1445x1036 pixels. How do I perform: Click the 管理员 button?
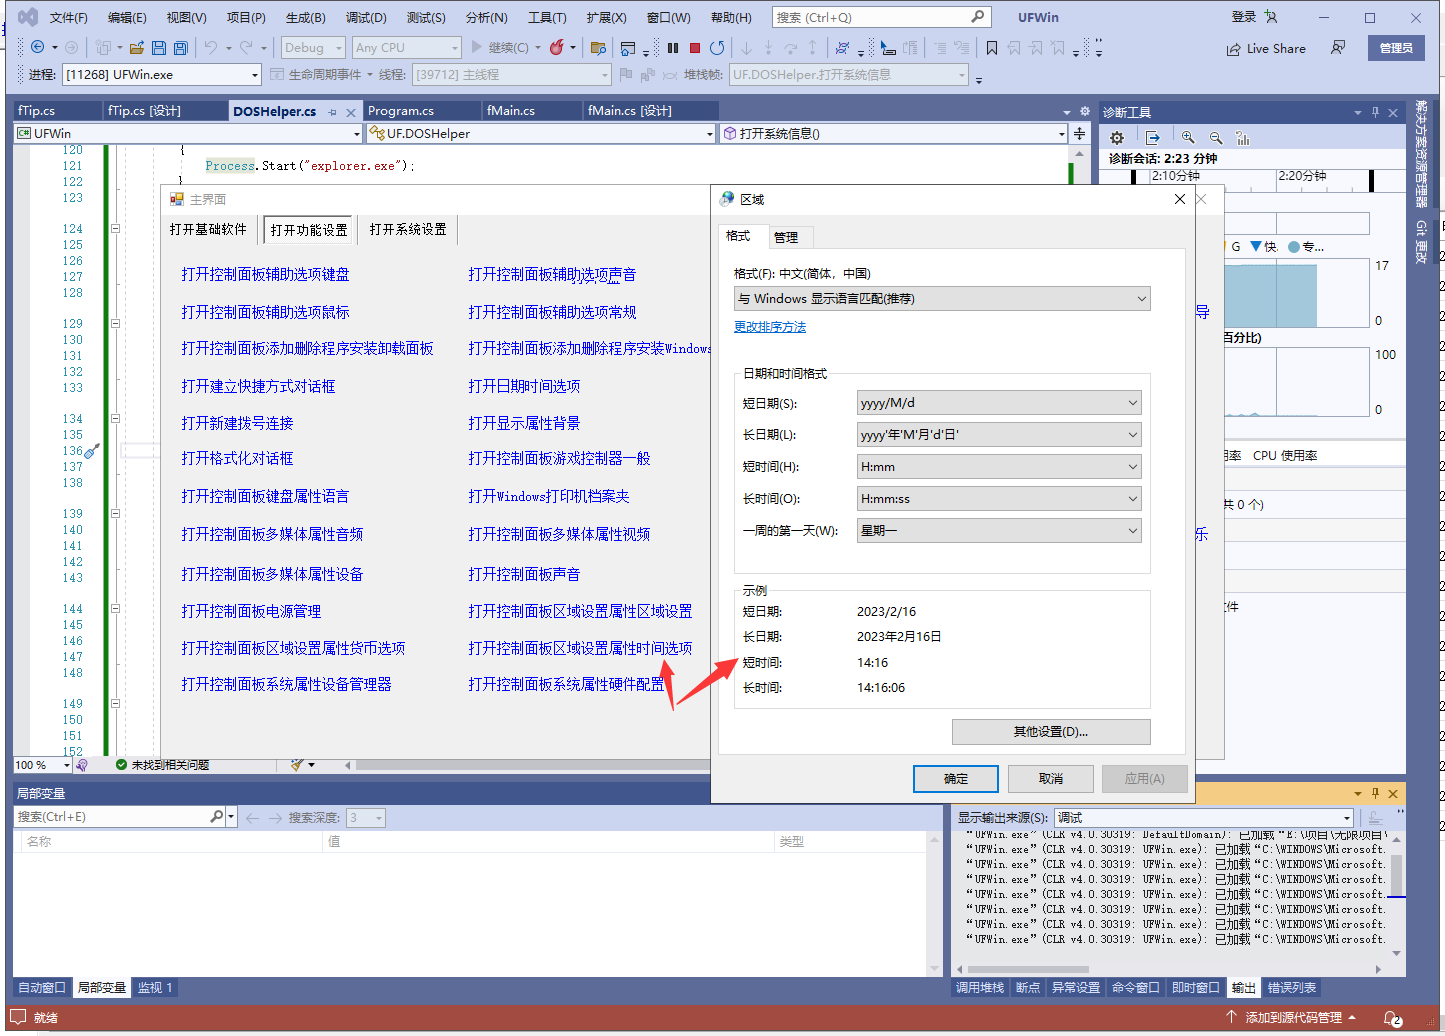1396,48
